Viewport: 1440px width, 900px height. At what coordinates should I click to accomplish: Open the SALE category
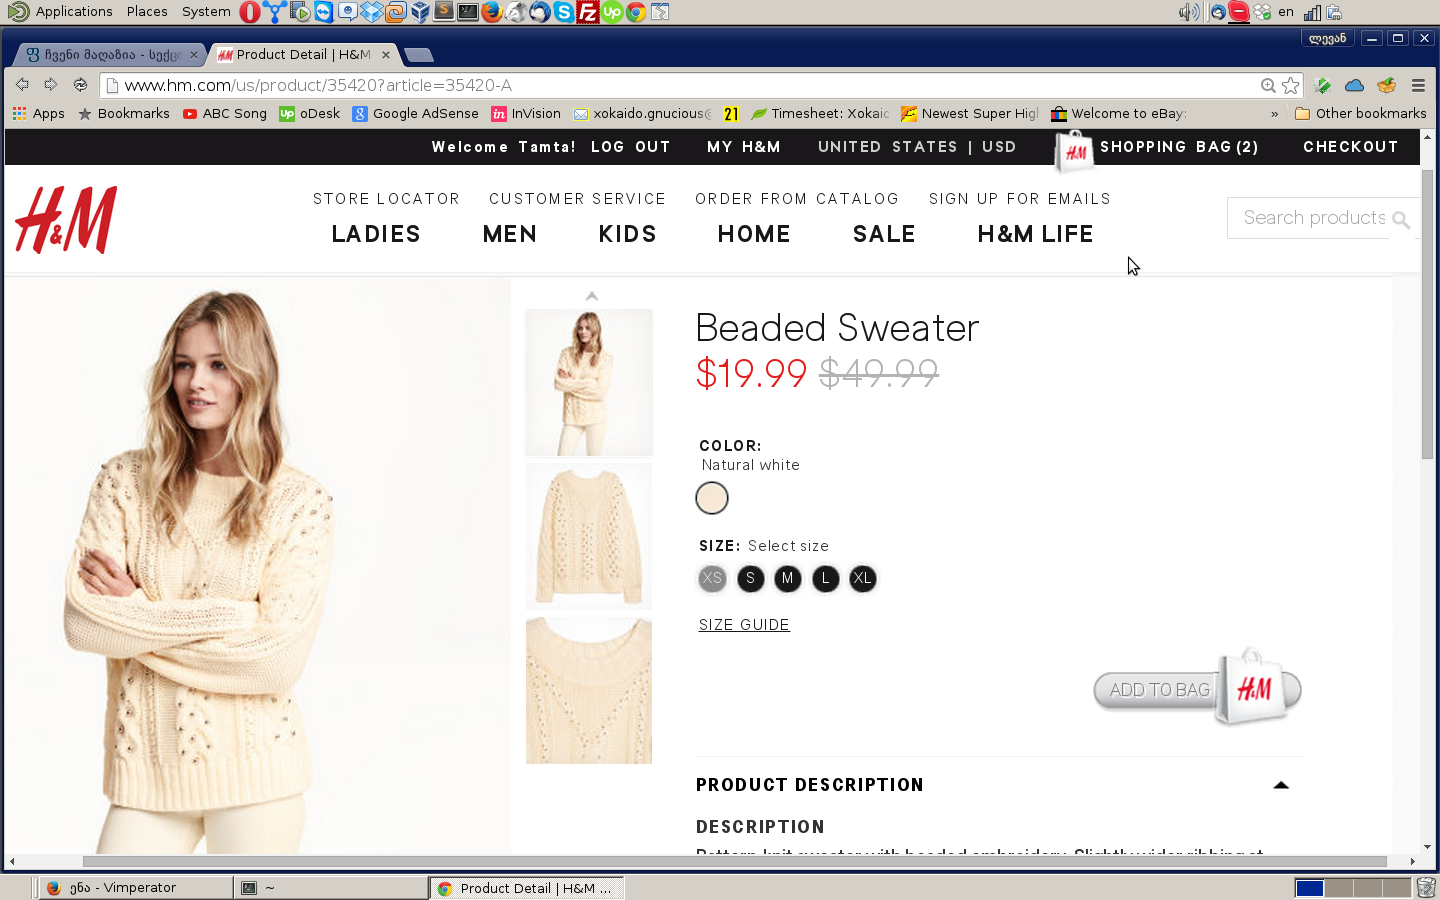point(884,234)
